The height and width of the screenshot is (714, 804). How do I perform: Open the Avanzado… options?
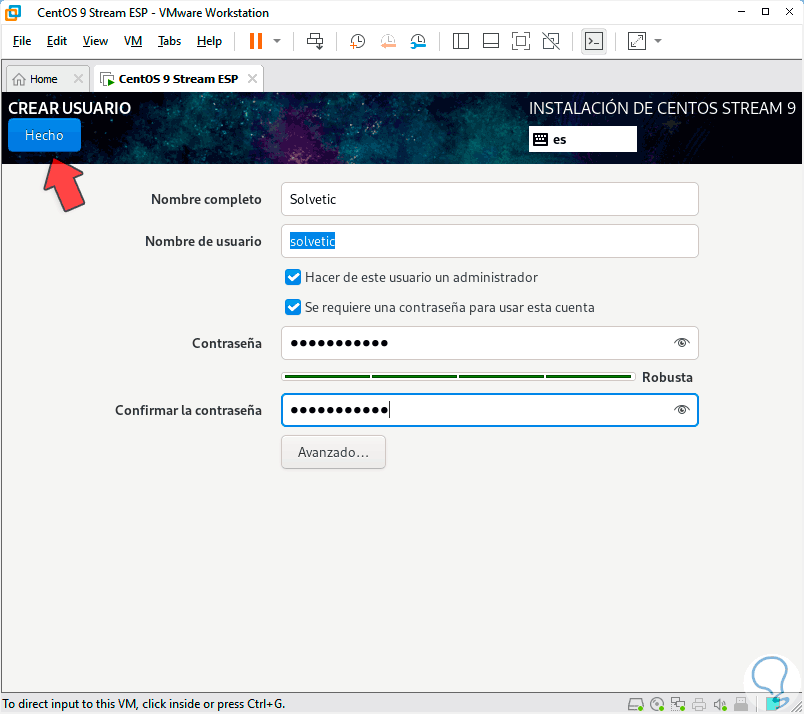(333, 452)
